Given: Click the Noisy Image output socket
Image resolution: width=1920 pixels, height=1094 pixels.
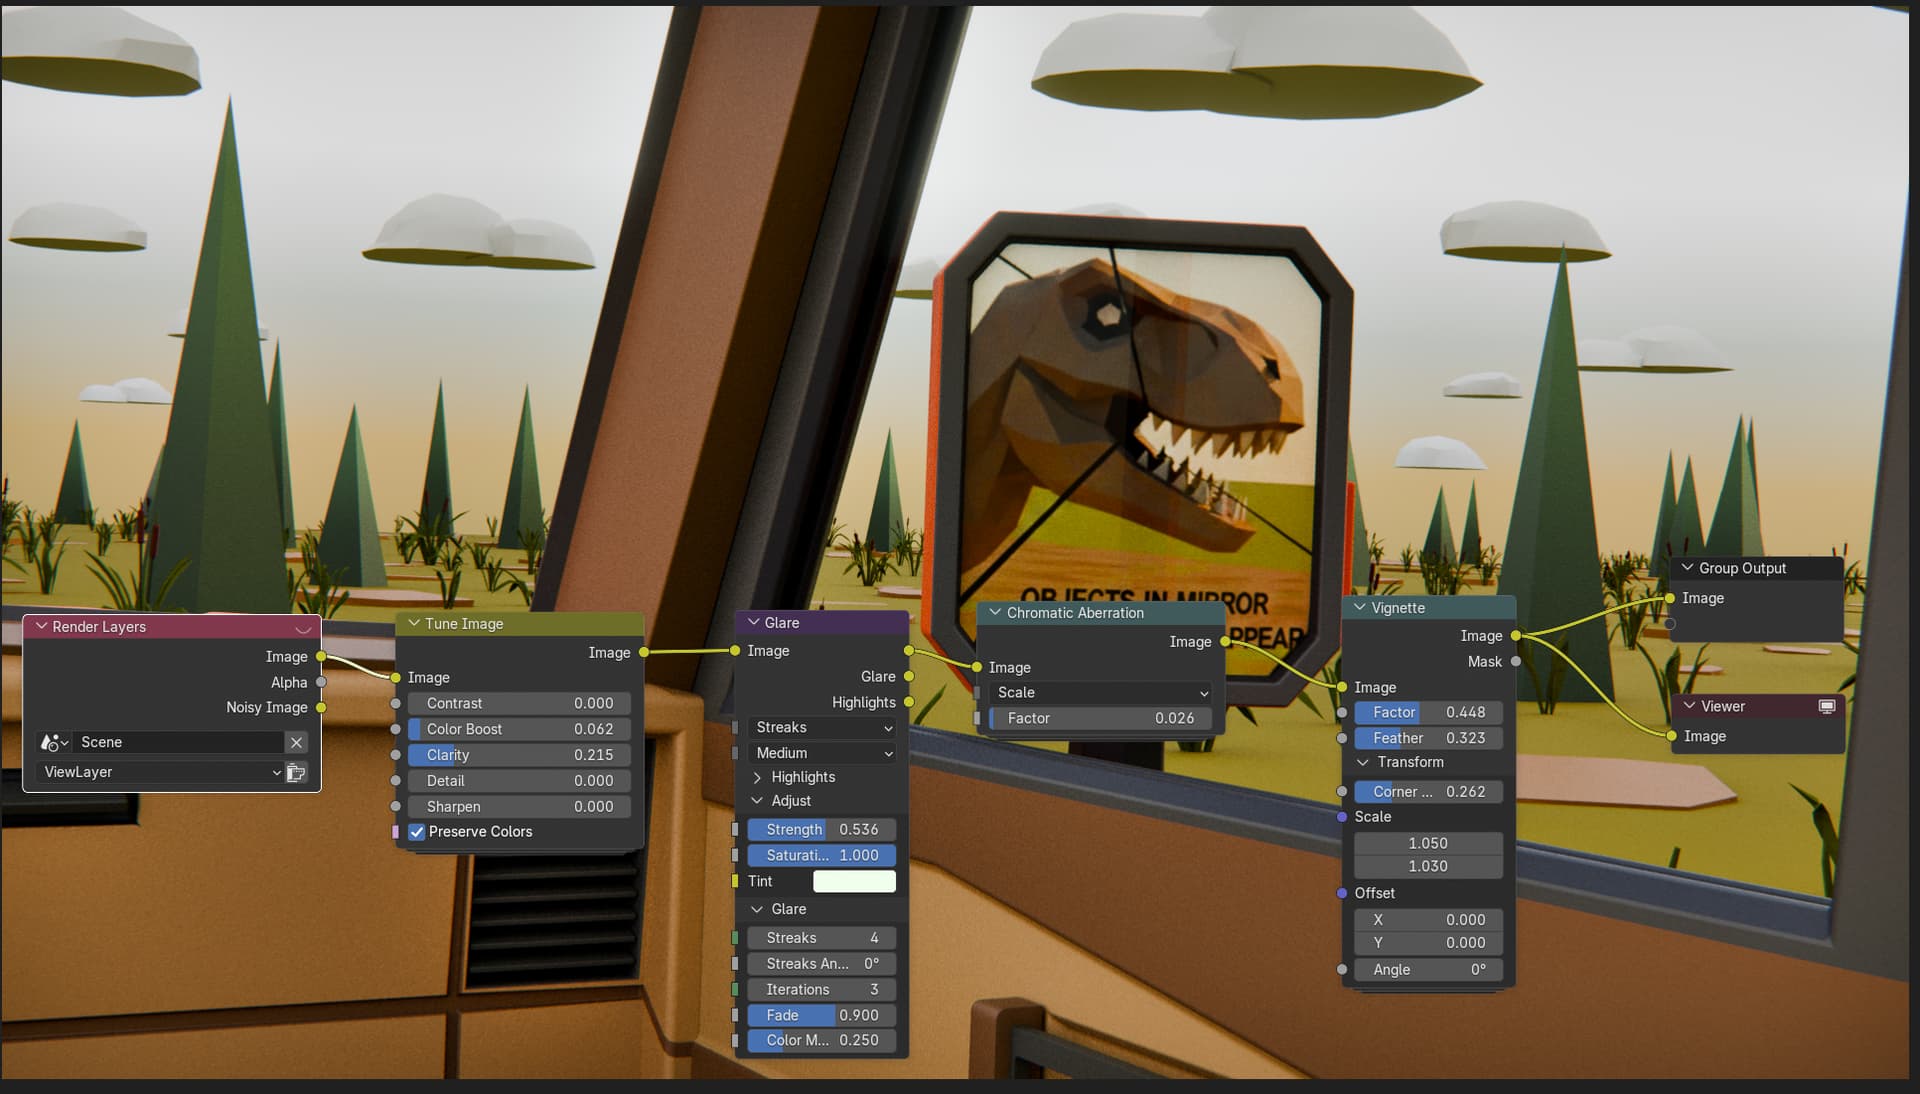Looking at the screenshot, I should [321, 707].
